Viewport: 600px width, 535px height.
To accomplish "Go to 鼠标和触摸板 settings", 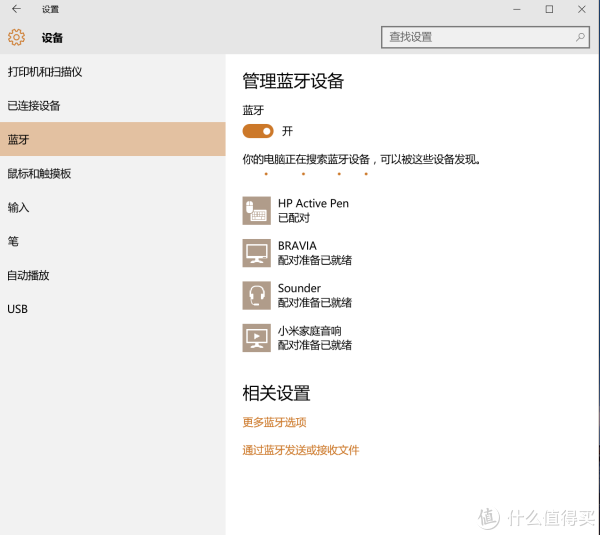I will (113, 173).
